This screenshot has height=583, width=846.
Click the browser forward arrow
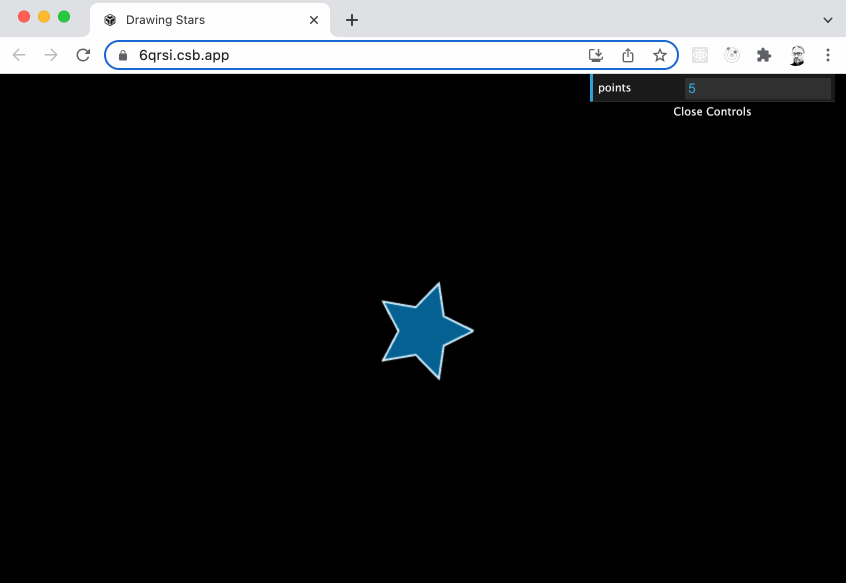[x=51, y=55]
